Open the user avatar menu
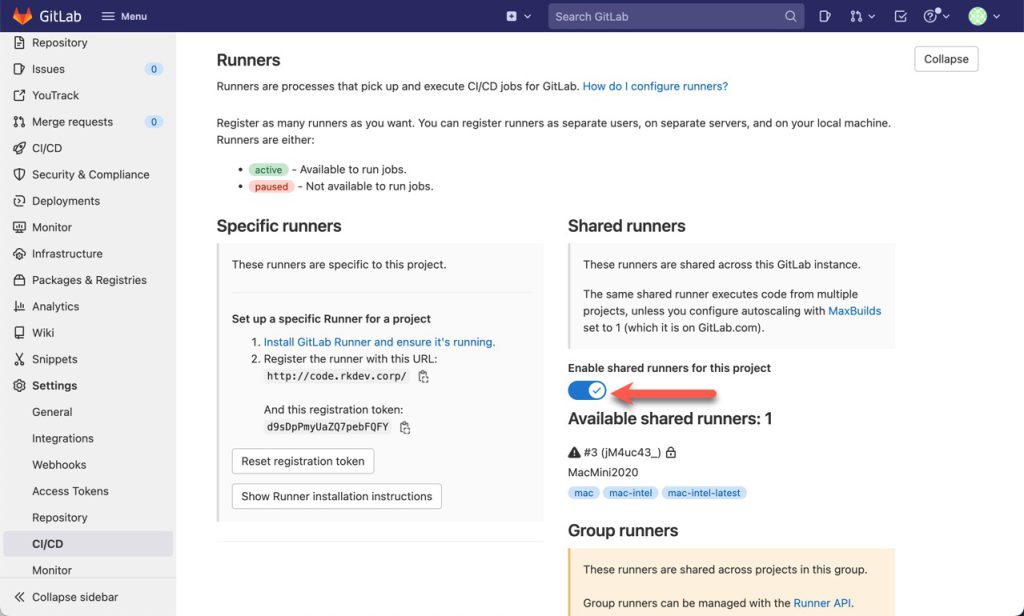This screenshot has height=616, width=1024. click(978, 16)
